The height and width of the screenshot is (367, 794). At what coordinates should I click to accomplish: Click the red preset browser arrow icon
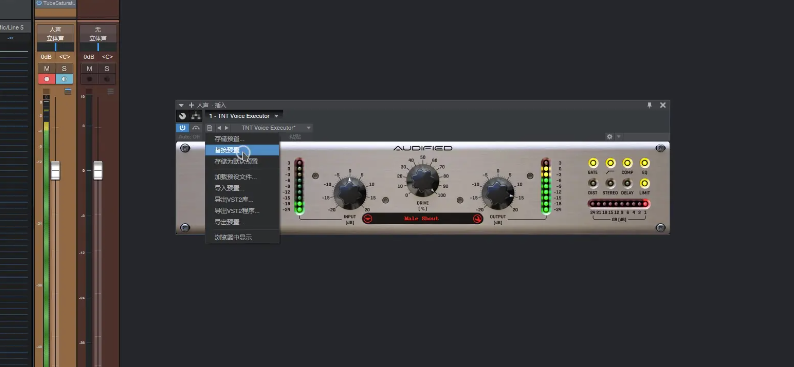[368, 219]
